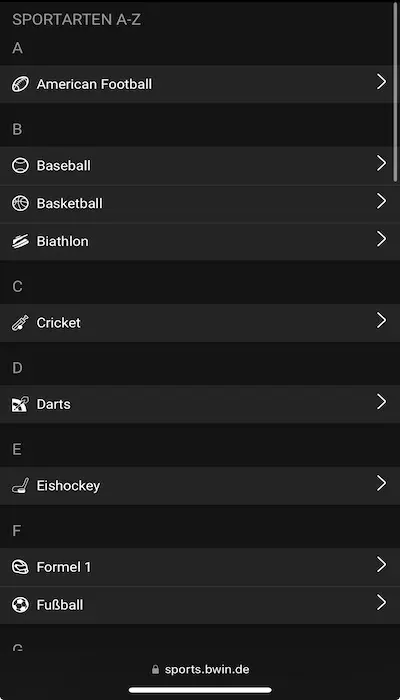Tap the Fußball soccer ball icon

(x=20, y=605)
